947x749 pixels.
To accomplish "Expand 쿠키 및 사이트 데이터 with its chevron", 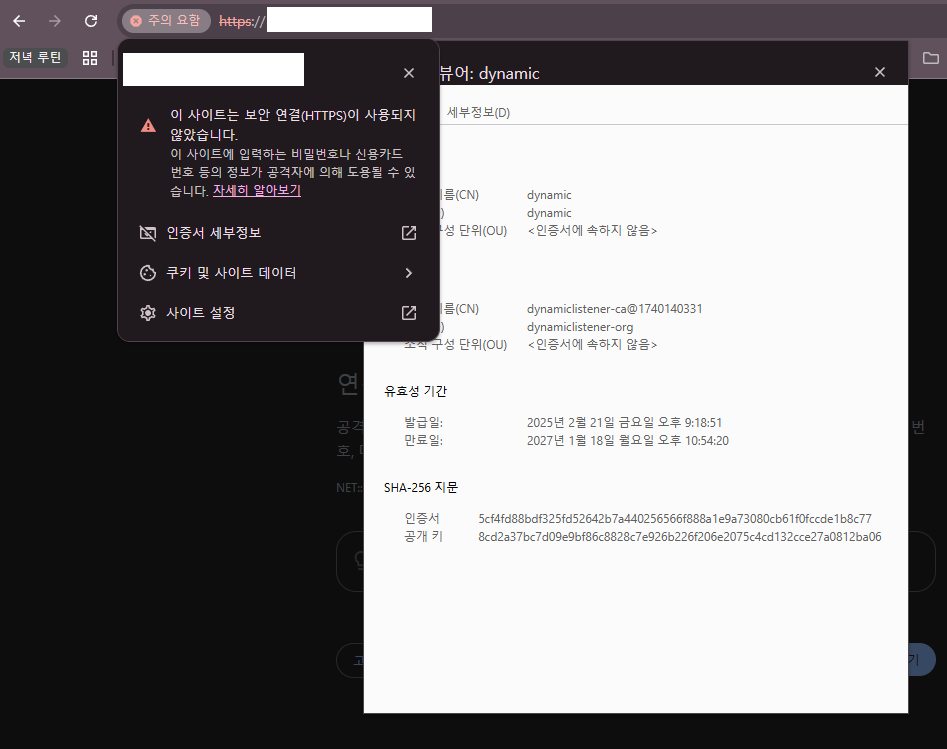I will click(408, 272).
